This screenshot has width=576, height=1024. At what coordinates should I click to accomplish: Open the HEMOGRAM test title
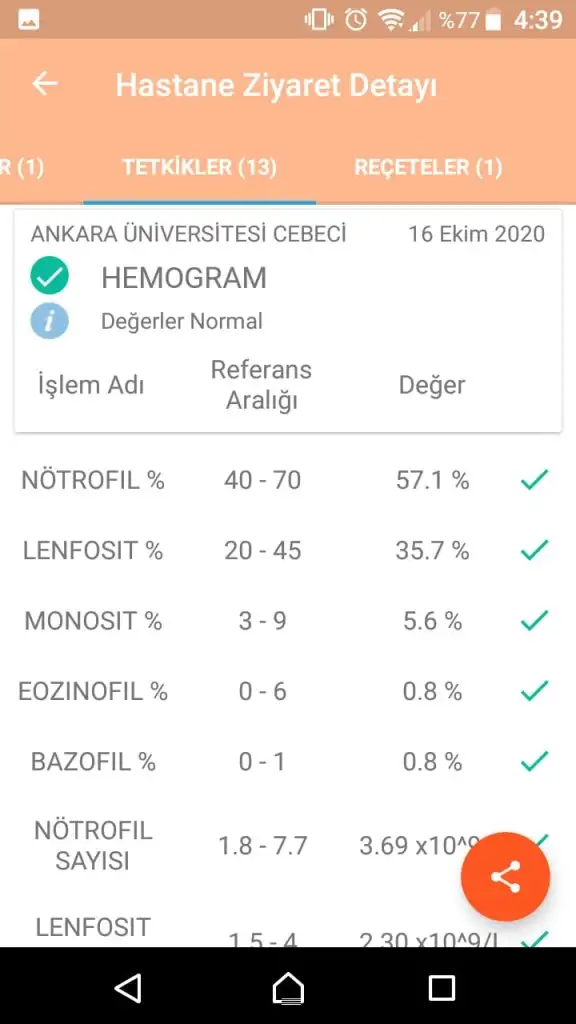pyautogui.click(x=184, y=278)
